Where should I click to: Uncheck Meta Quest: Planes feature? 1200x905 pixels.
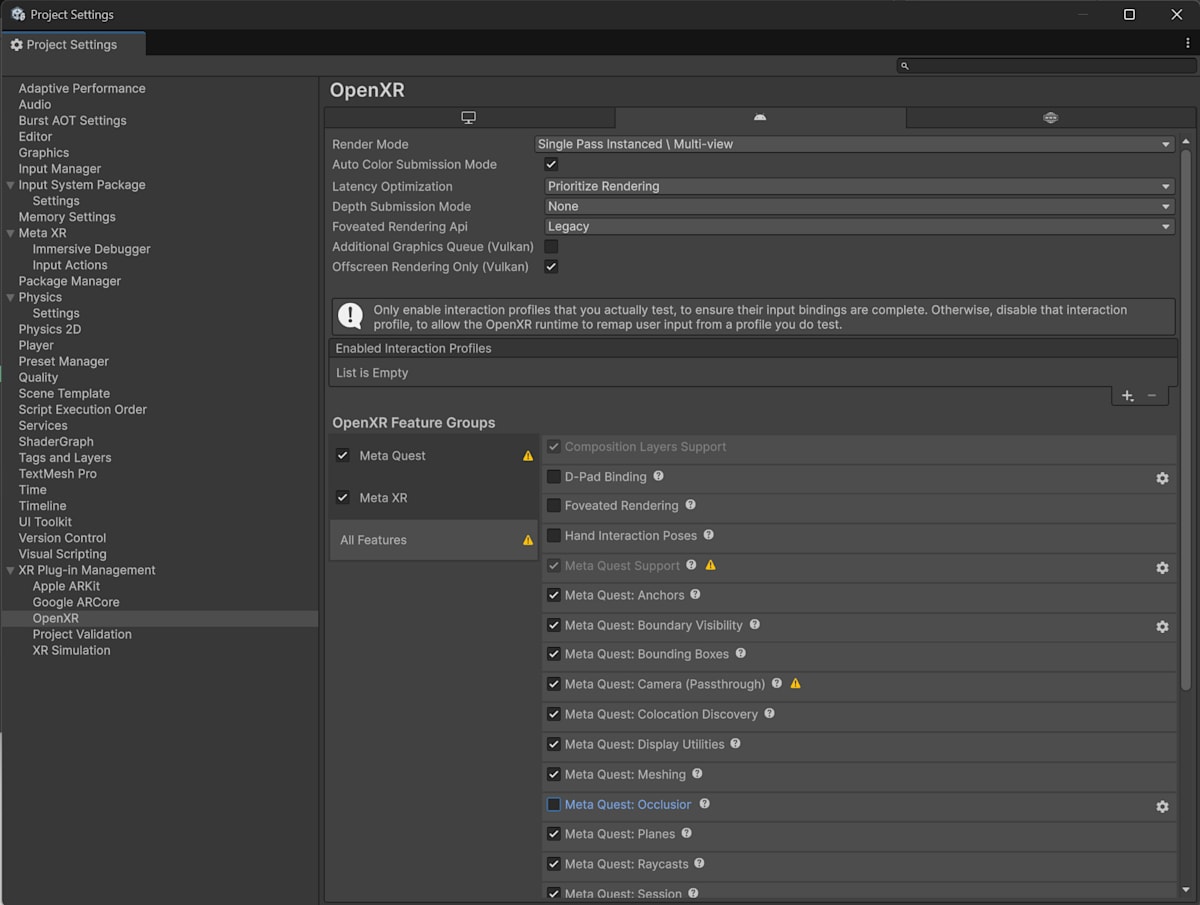pyautogui.click(x=554, y=834)
